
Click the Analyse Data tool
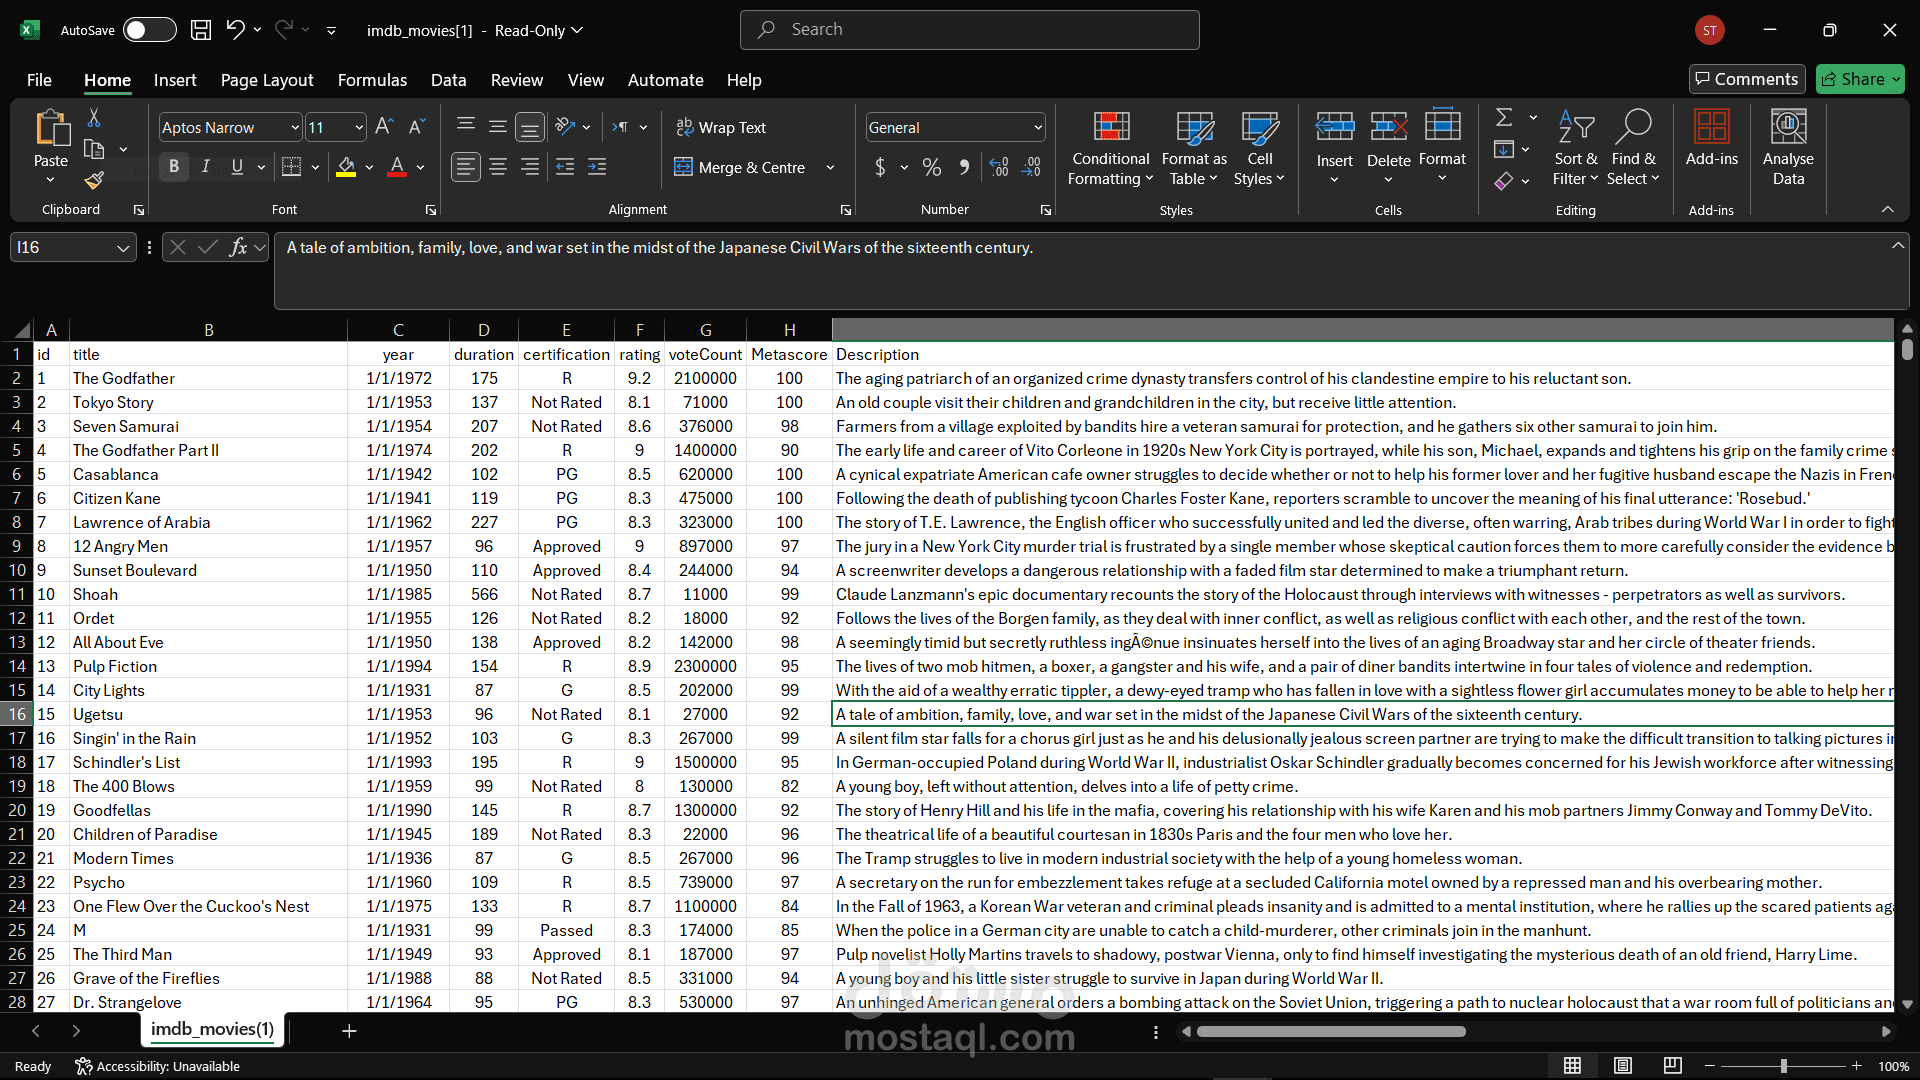coord(1789,147)
